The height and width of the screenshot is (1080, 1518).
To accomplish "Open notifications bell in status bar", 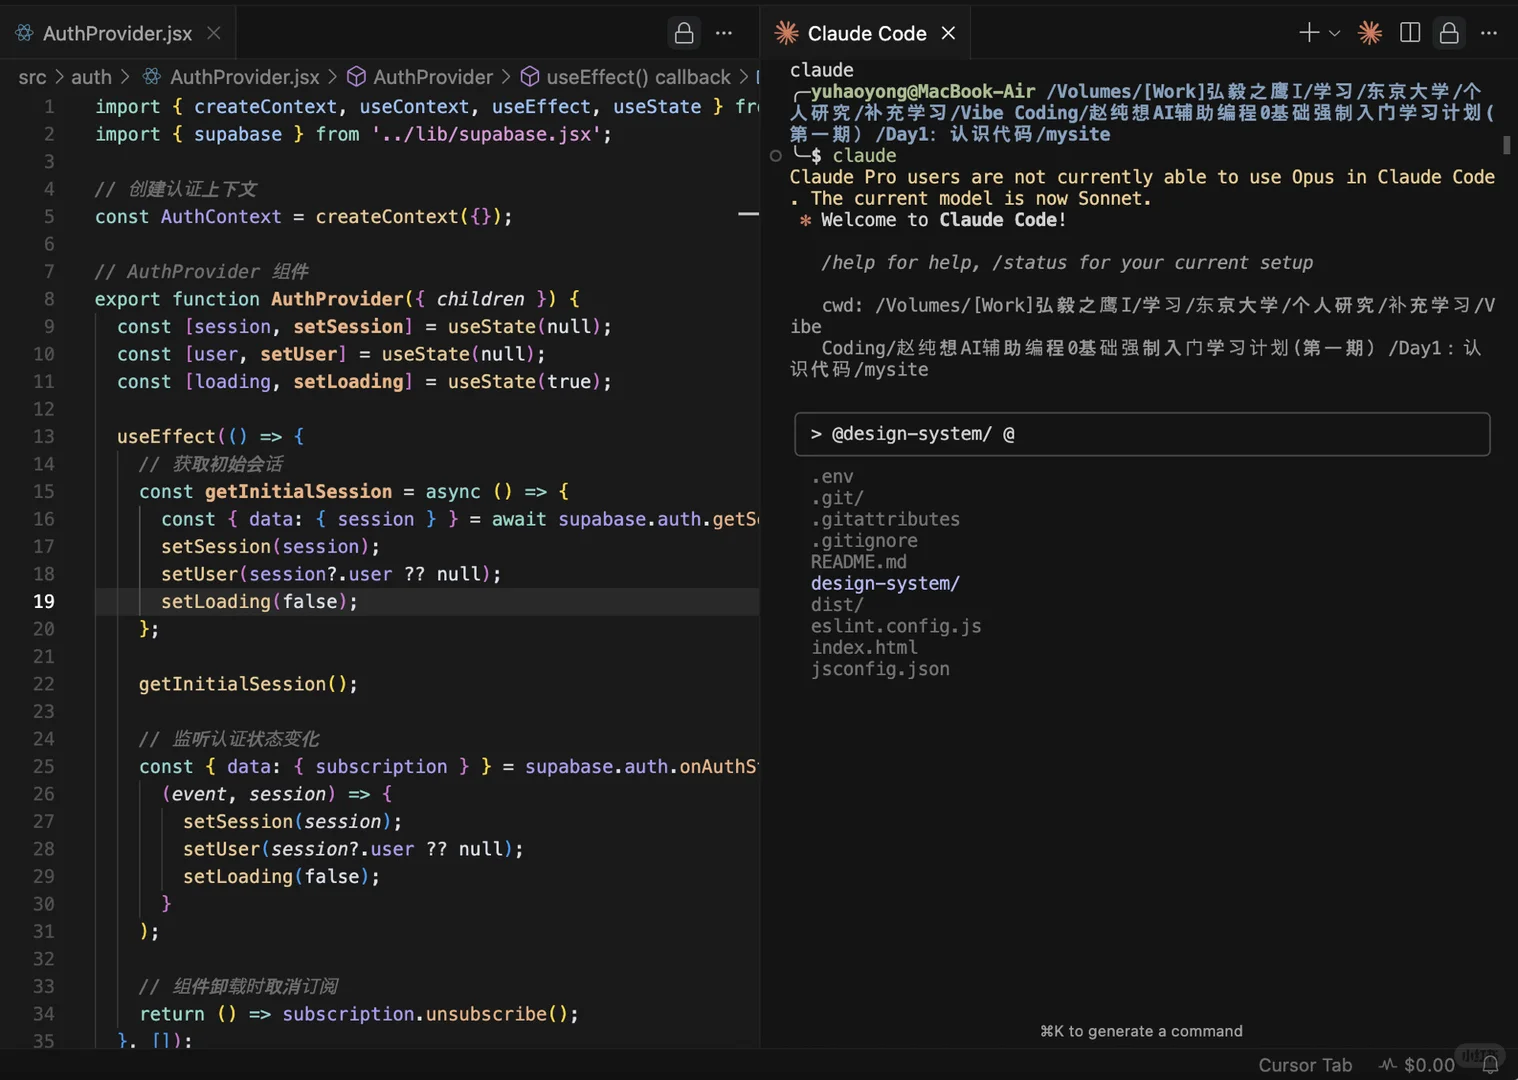I will [1490, 1065].
